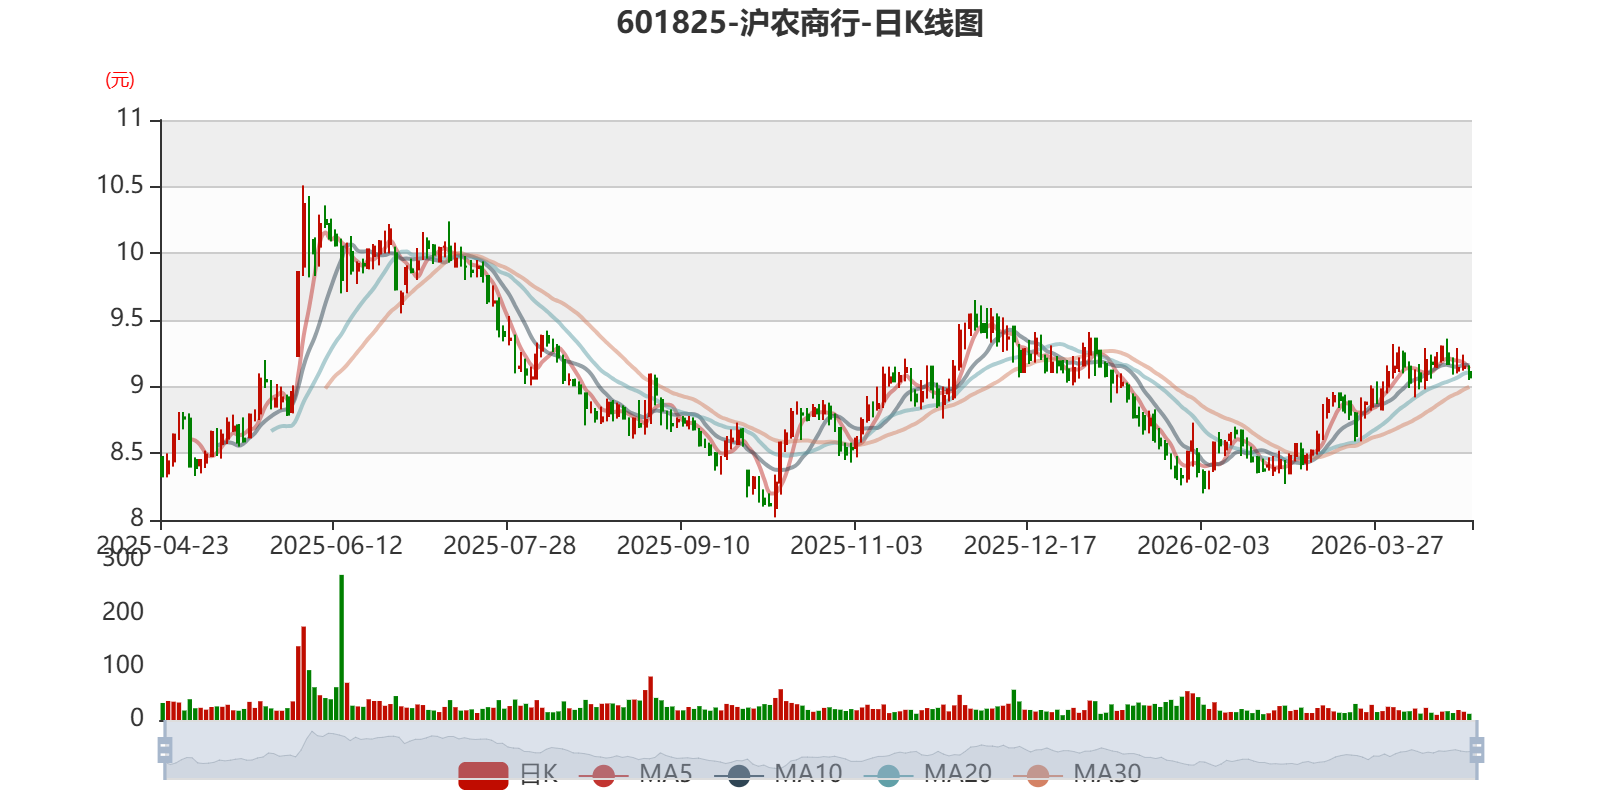Click the 2025-12-17 date axis label
This screenshot has height=800, width=1600.
click(1030, 546)
